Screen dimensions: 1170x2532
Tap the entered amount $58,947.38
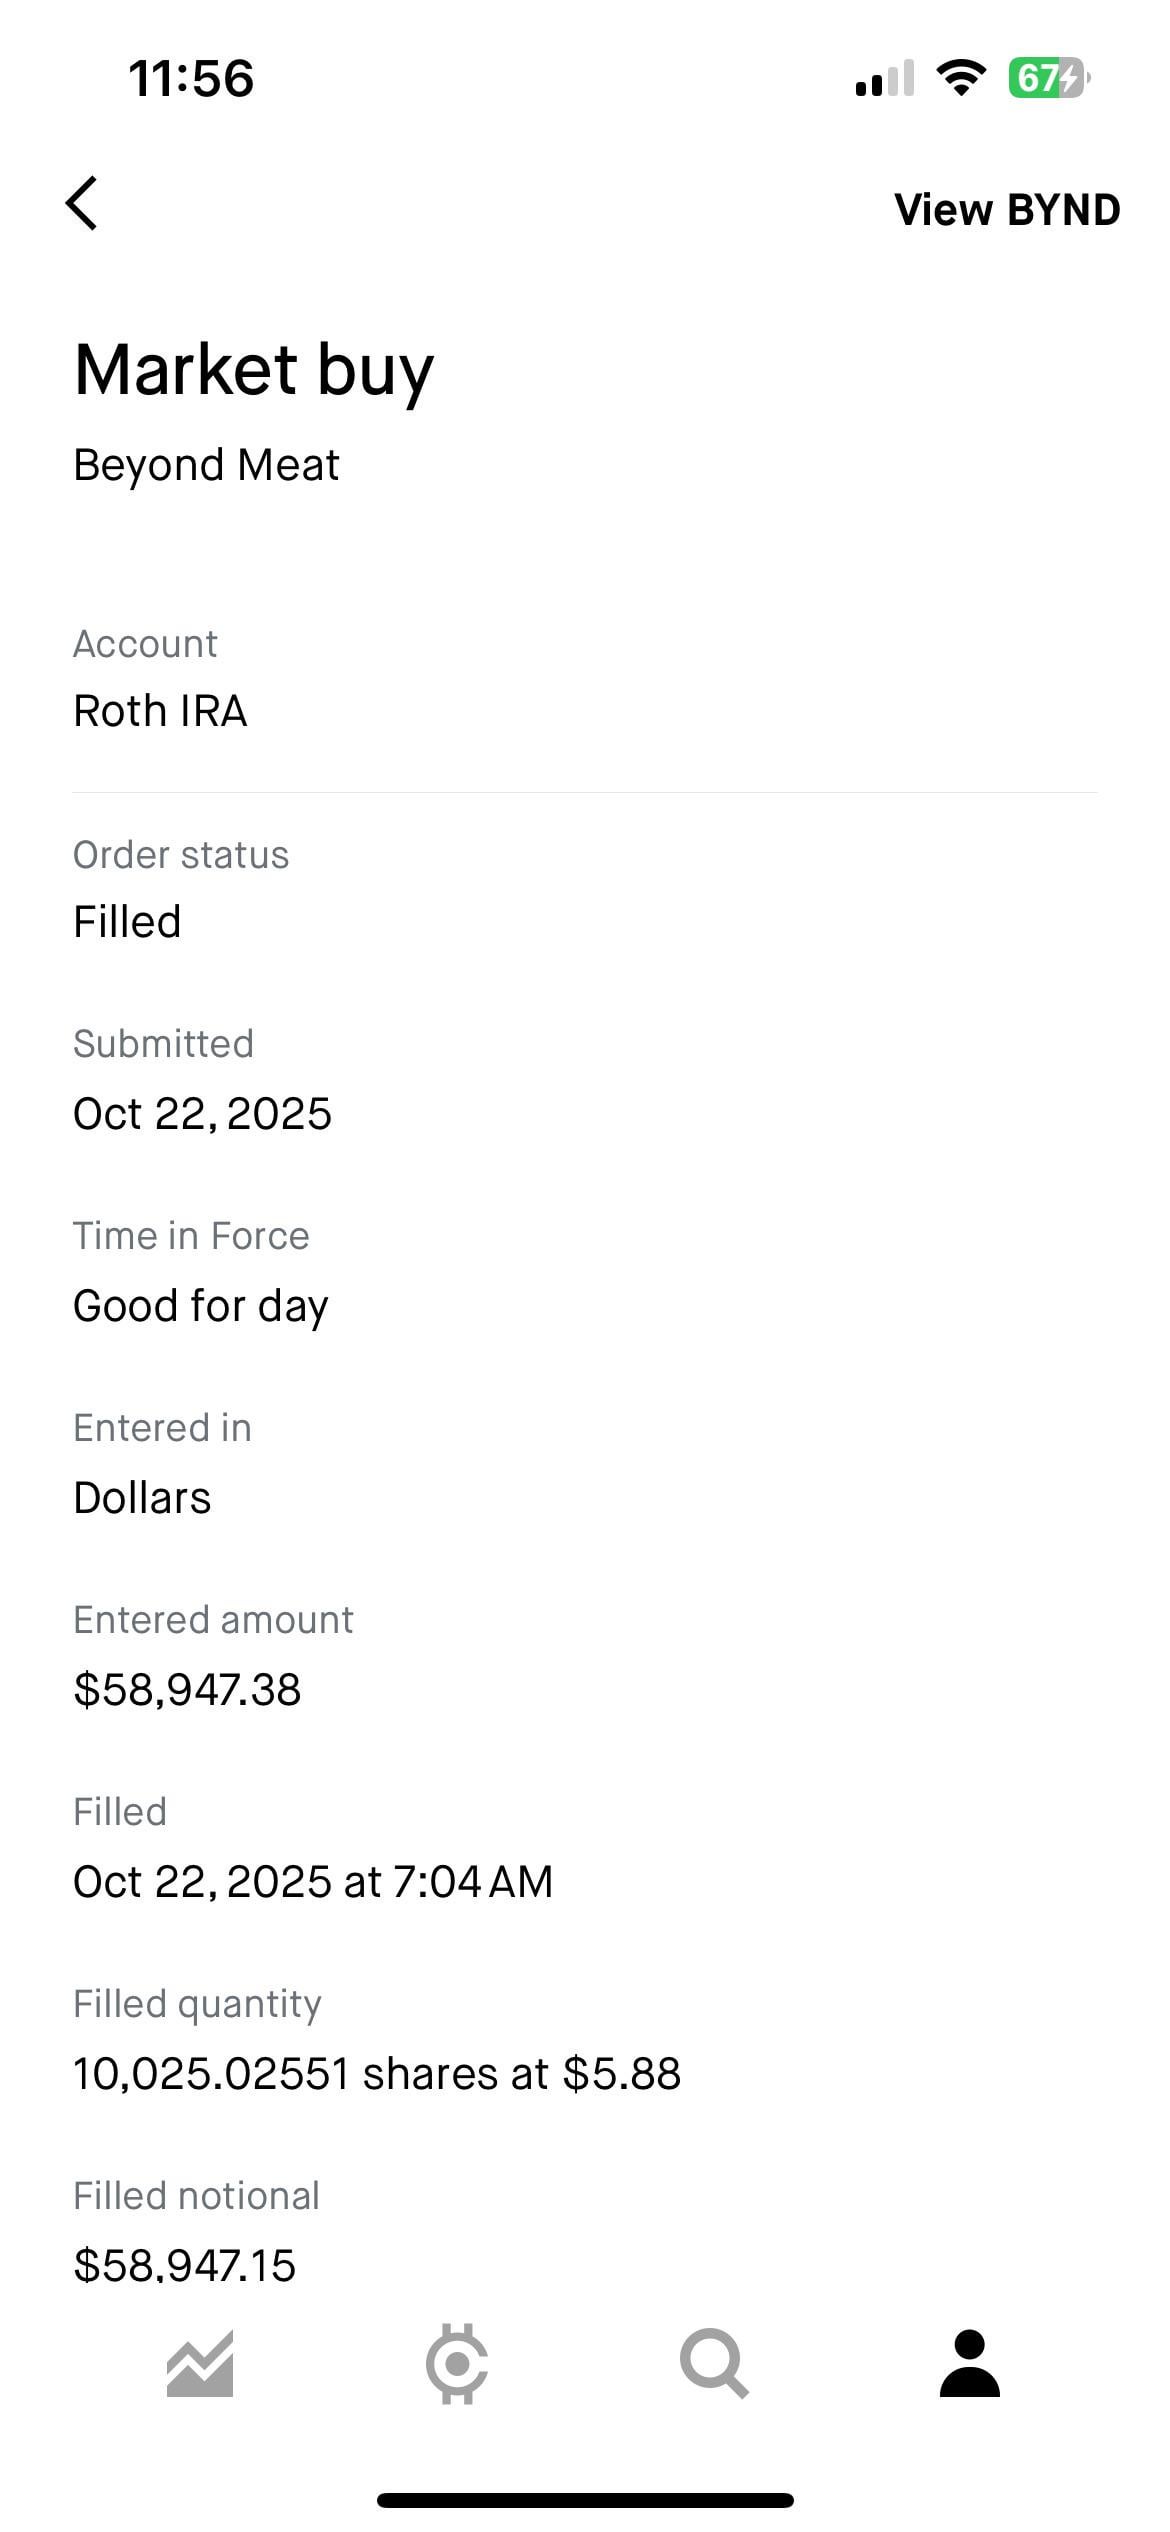(x=187, y=1690)
